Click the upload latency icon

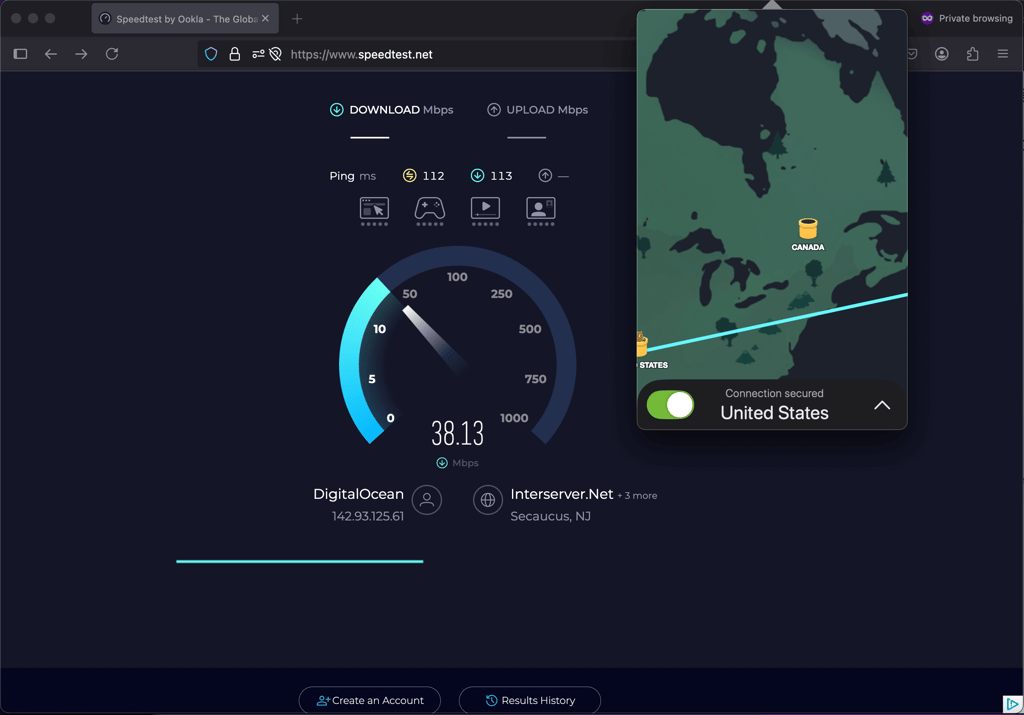tap(545, 175)
